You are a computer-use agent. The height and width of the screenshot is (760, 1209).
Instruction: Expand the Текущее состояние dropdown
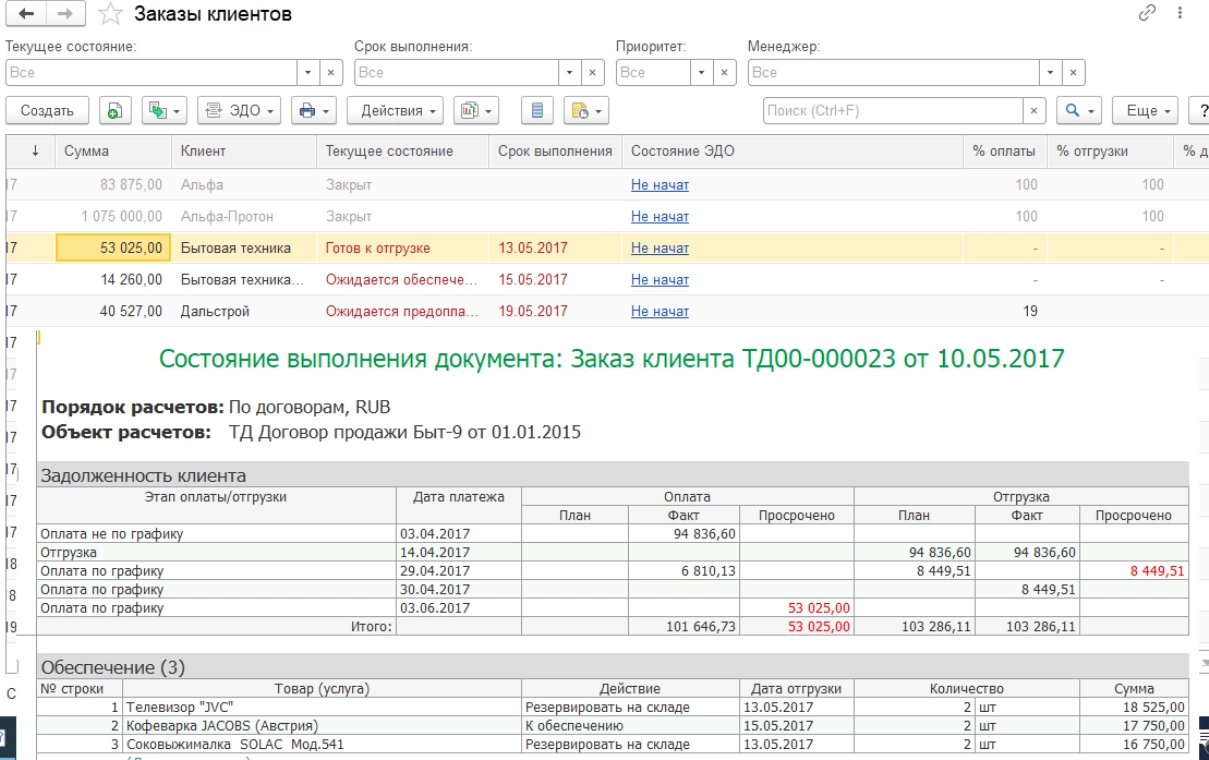click(307, 73)
